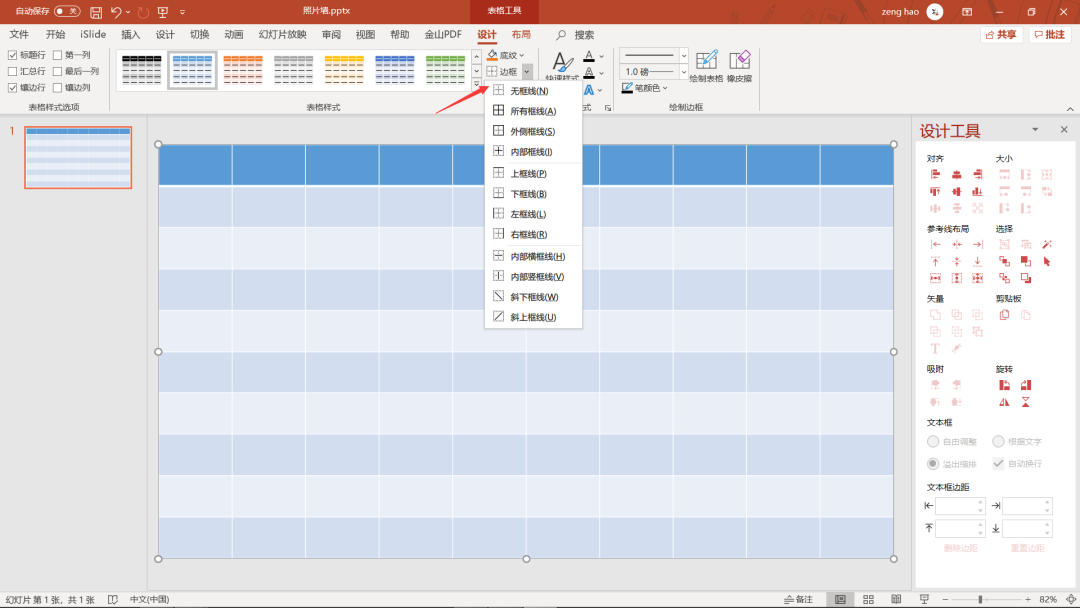Screen dimensions: 1080x608
Task: Click align center horizontally icon in 对齐
Action: pos(957,175)
